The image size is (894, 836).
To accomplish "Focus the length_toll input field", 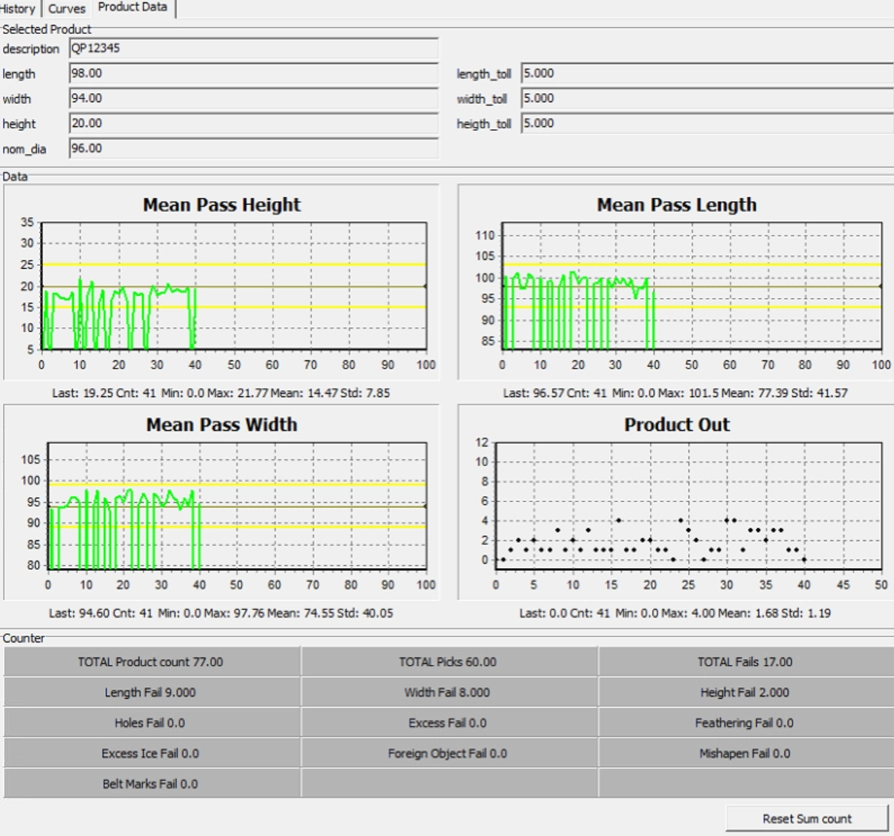I will [x=706, y=74].
